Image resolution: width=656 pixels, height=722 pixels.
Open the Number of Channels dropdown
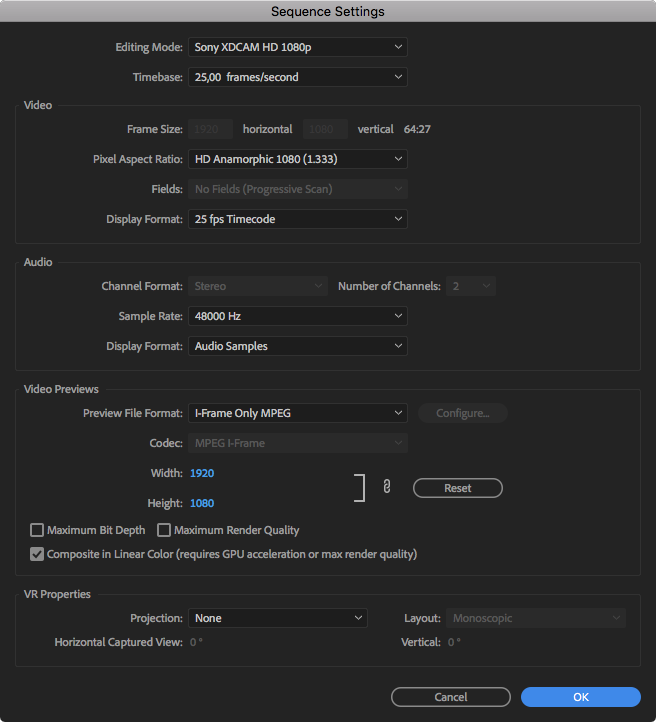click(470, 286)
